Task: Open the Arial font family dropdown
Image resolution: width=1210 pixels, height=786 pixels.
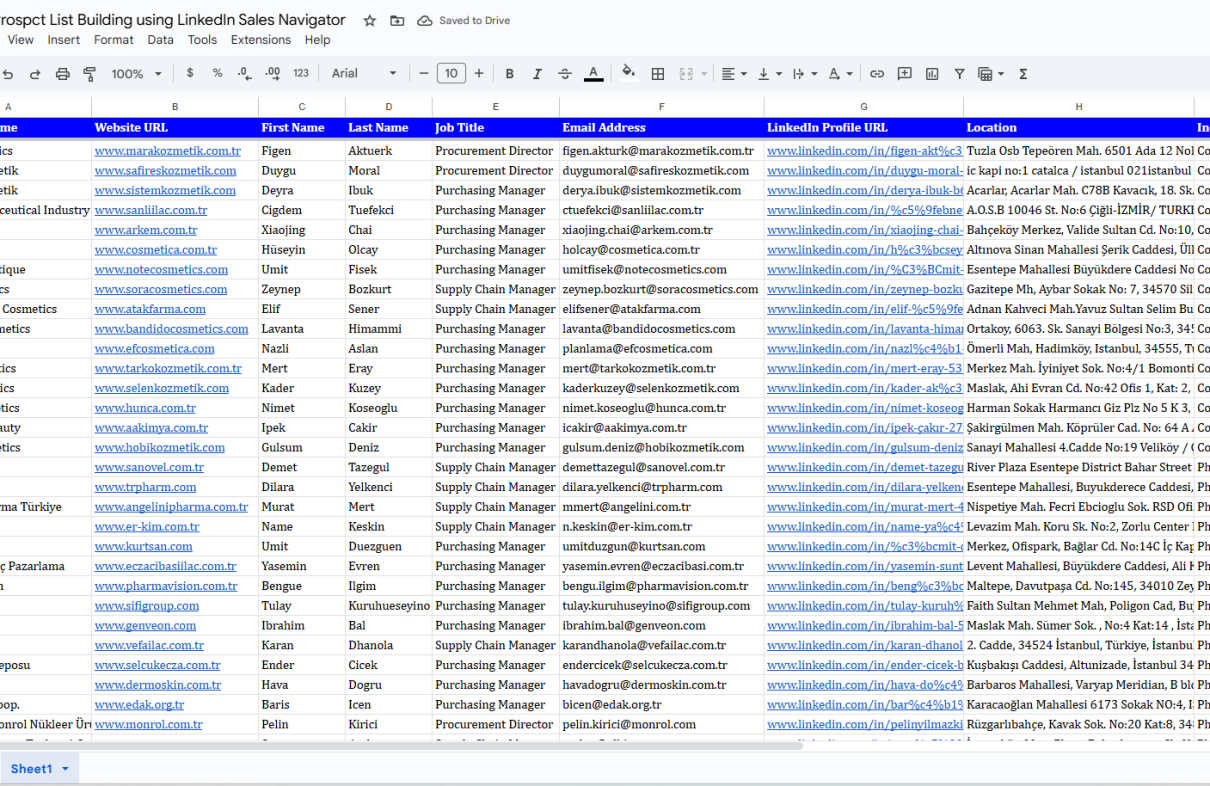Action: 364,73
